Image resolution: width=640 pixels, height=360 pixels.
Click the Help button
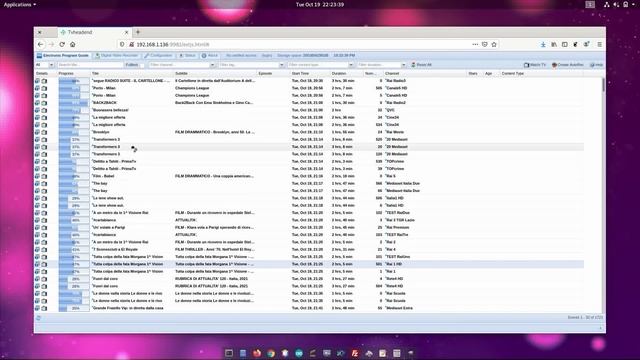point(596,65)
